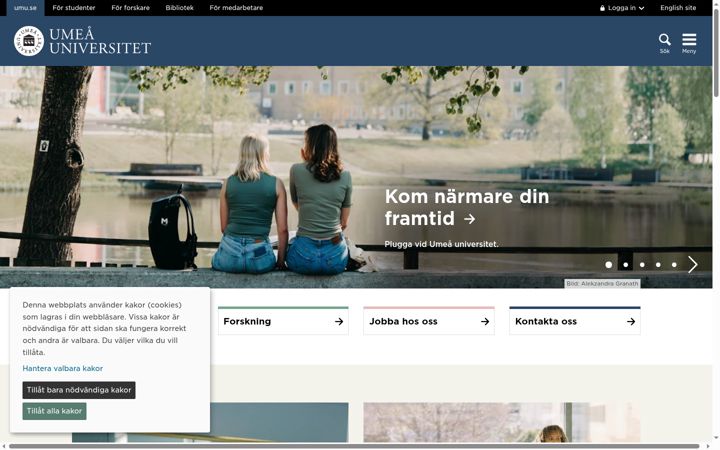The image size is (720, 450).
Task: Click Tillåt bara nödvändiga kakor button
Action: pos(79,390)
